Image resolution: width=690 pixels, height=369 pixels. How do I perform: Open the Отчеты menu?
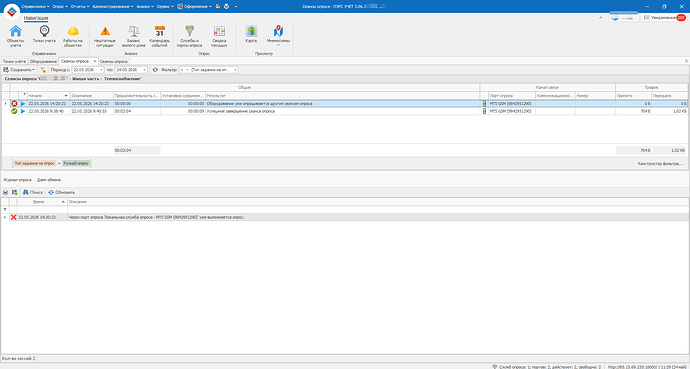pos(80,7)
